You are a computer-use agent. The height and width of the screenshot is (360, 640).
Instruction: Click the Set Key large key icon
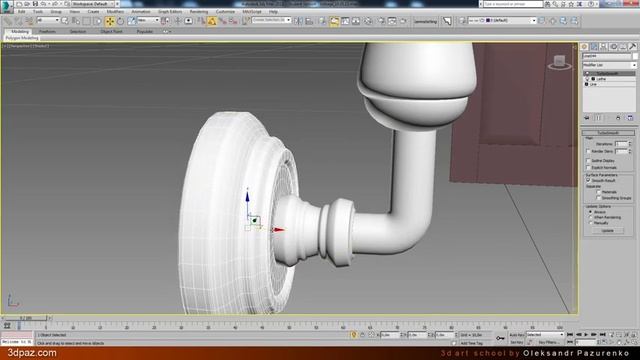click(500, 338)
